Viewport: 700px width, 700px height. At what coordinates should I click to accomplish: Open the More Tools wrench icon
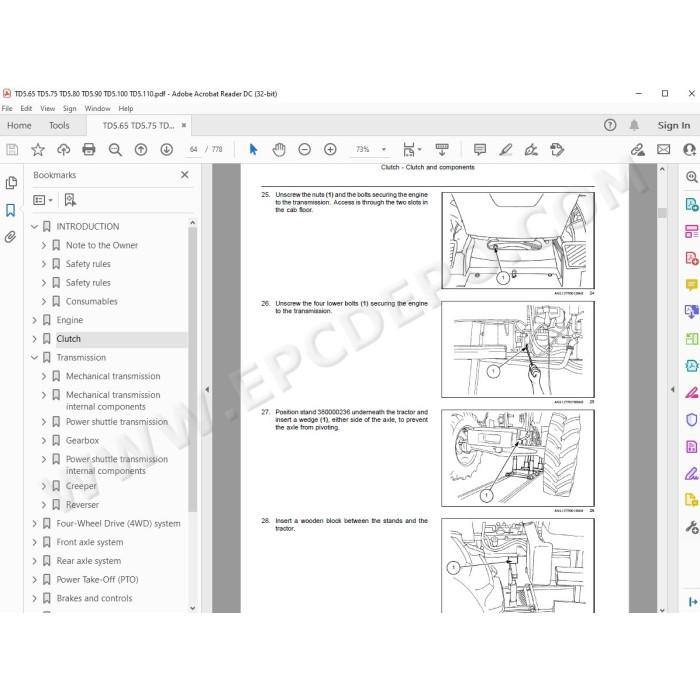(x=692, y=528)
